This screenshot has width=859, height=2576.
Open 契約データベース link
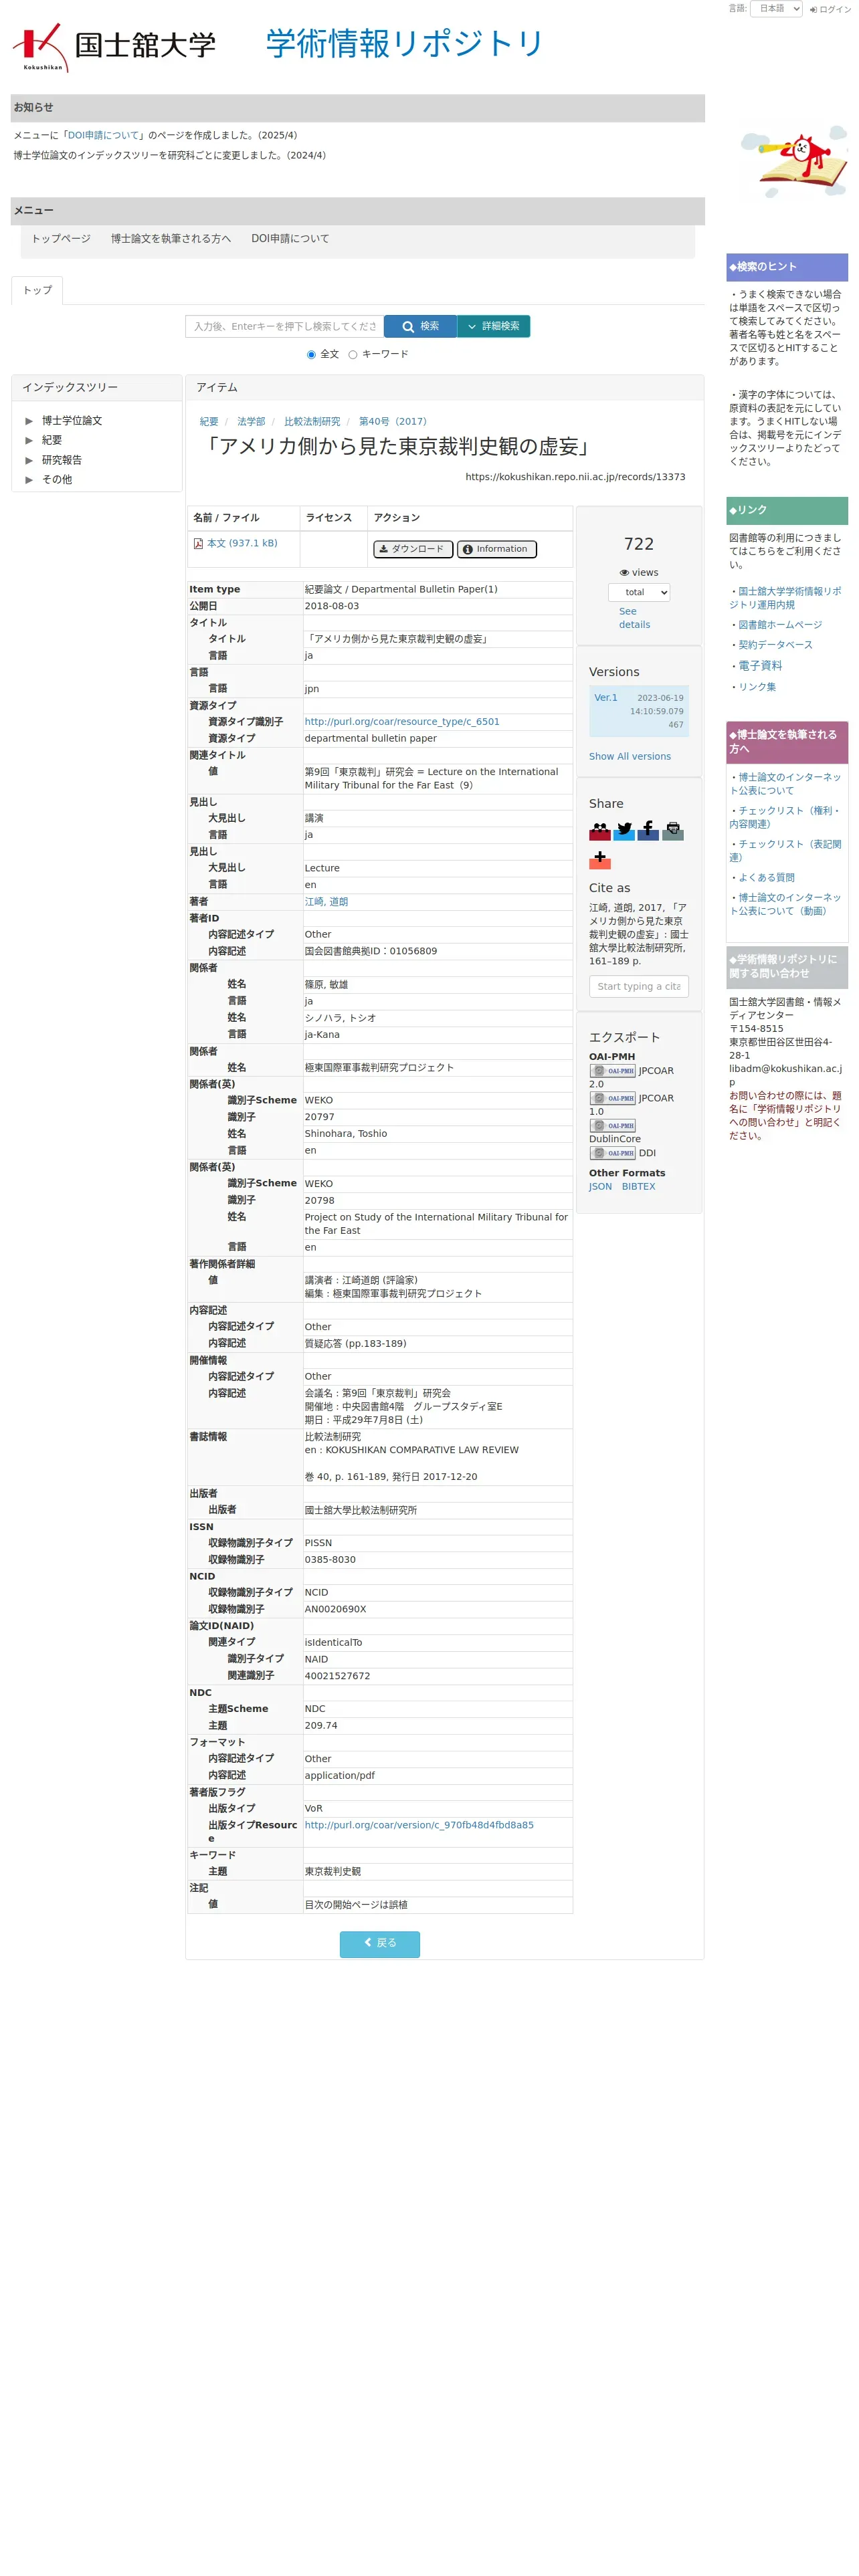[775, 645]
